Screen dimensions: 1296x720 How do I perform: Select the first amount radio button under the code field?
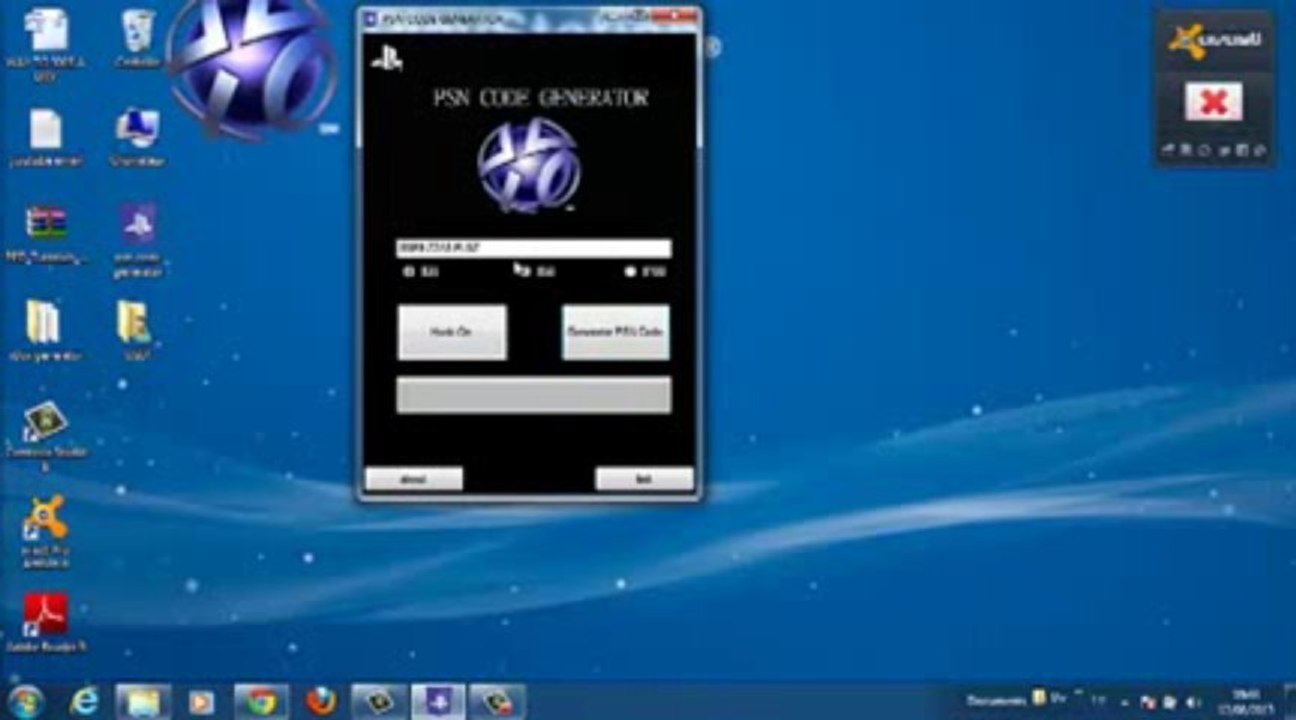click(x=408, y=271)
